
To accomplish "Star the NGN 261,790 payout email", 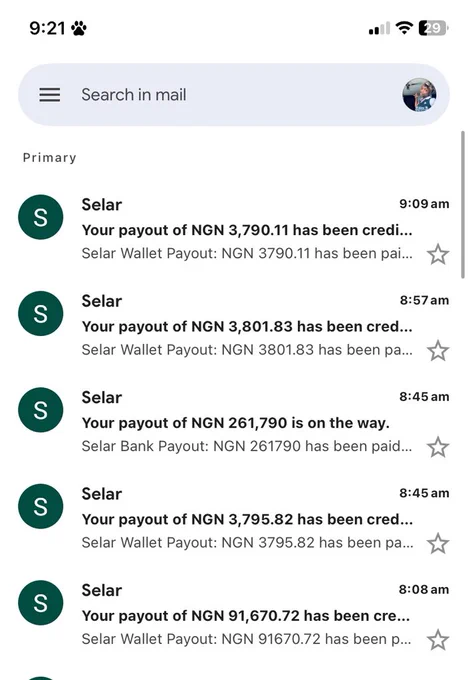I will click(438, 447).
